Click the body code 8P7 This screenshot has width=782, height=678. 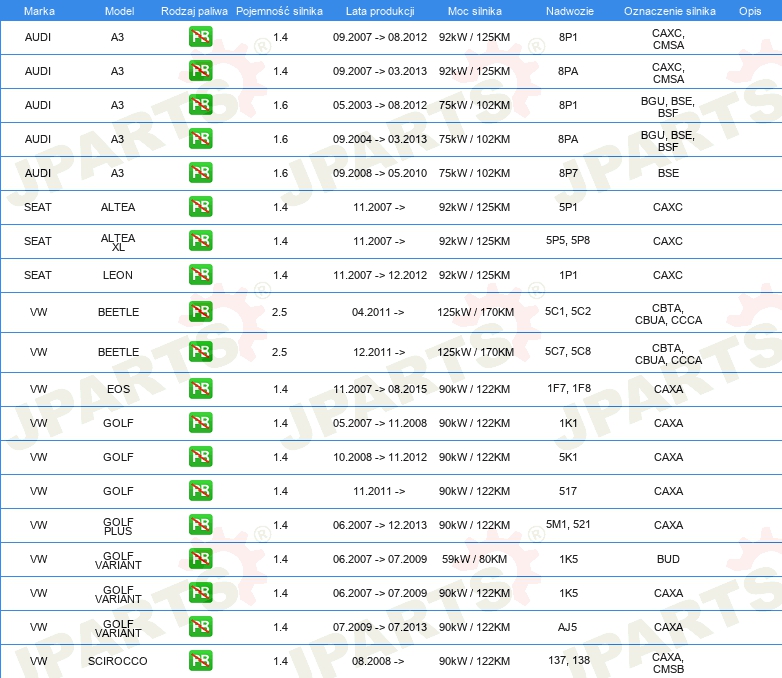568,173
